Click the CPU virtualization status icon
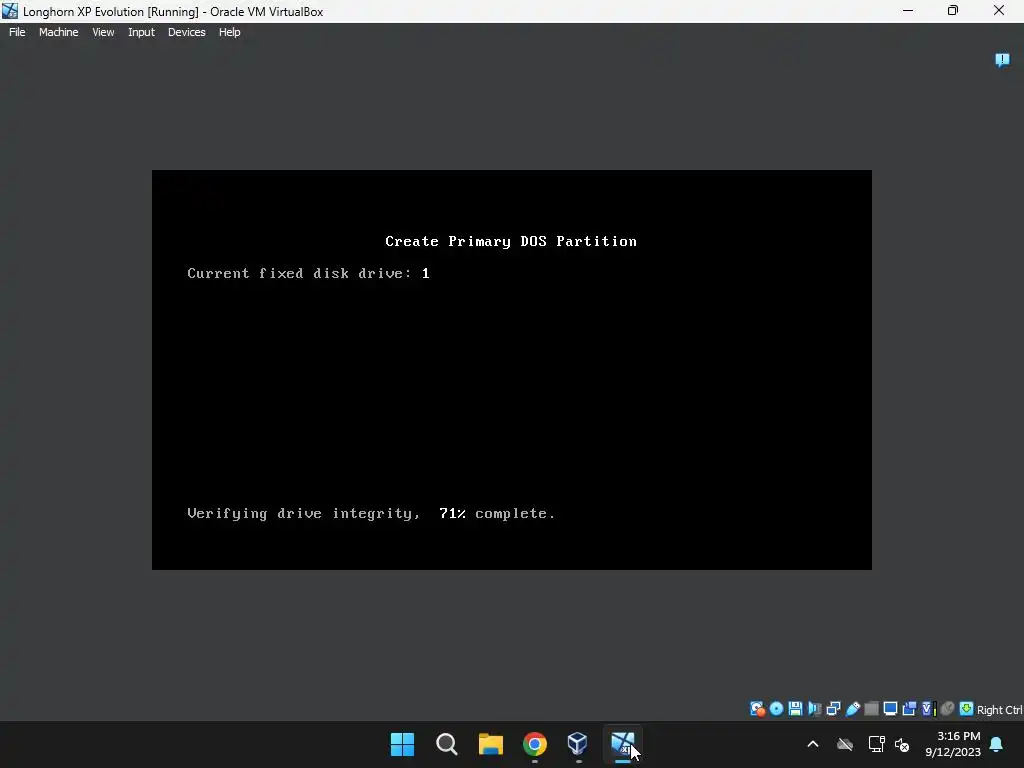 tap(928, 709)
